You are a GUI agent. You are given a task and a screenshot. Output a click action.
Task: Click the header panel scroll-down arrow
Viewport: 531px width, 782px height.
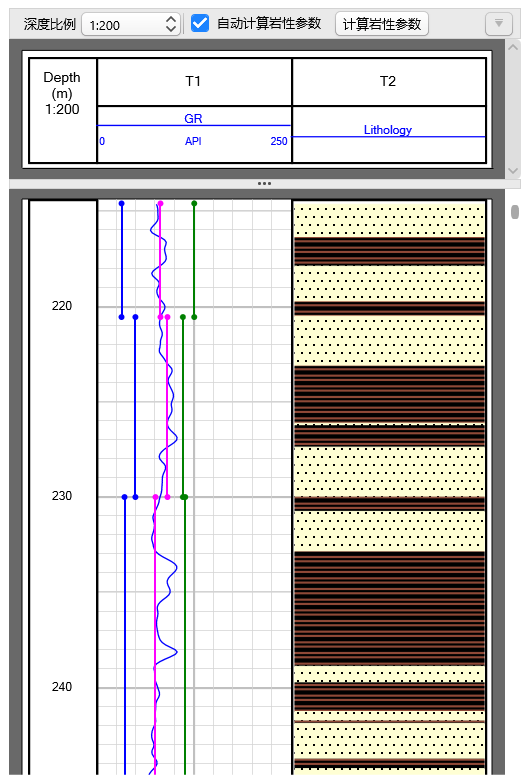pos(513,171)
